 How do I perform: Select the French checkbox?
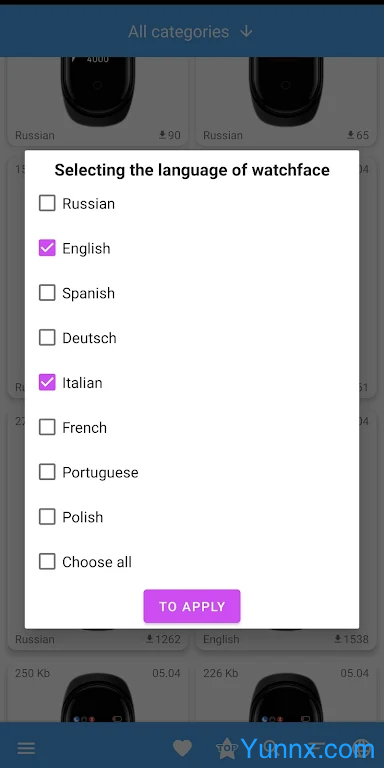pos(47,428)
